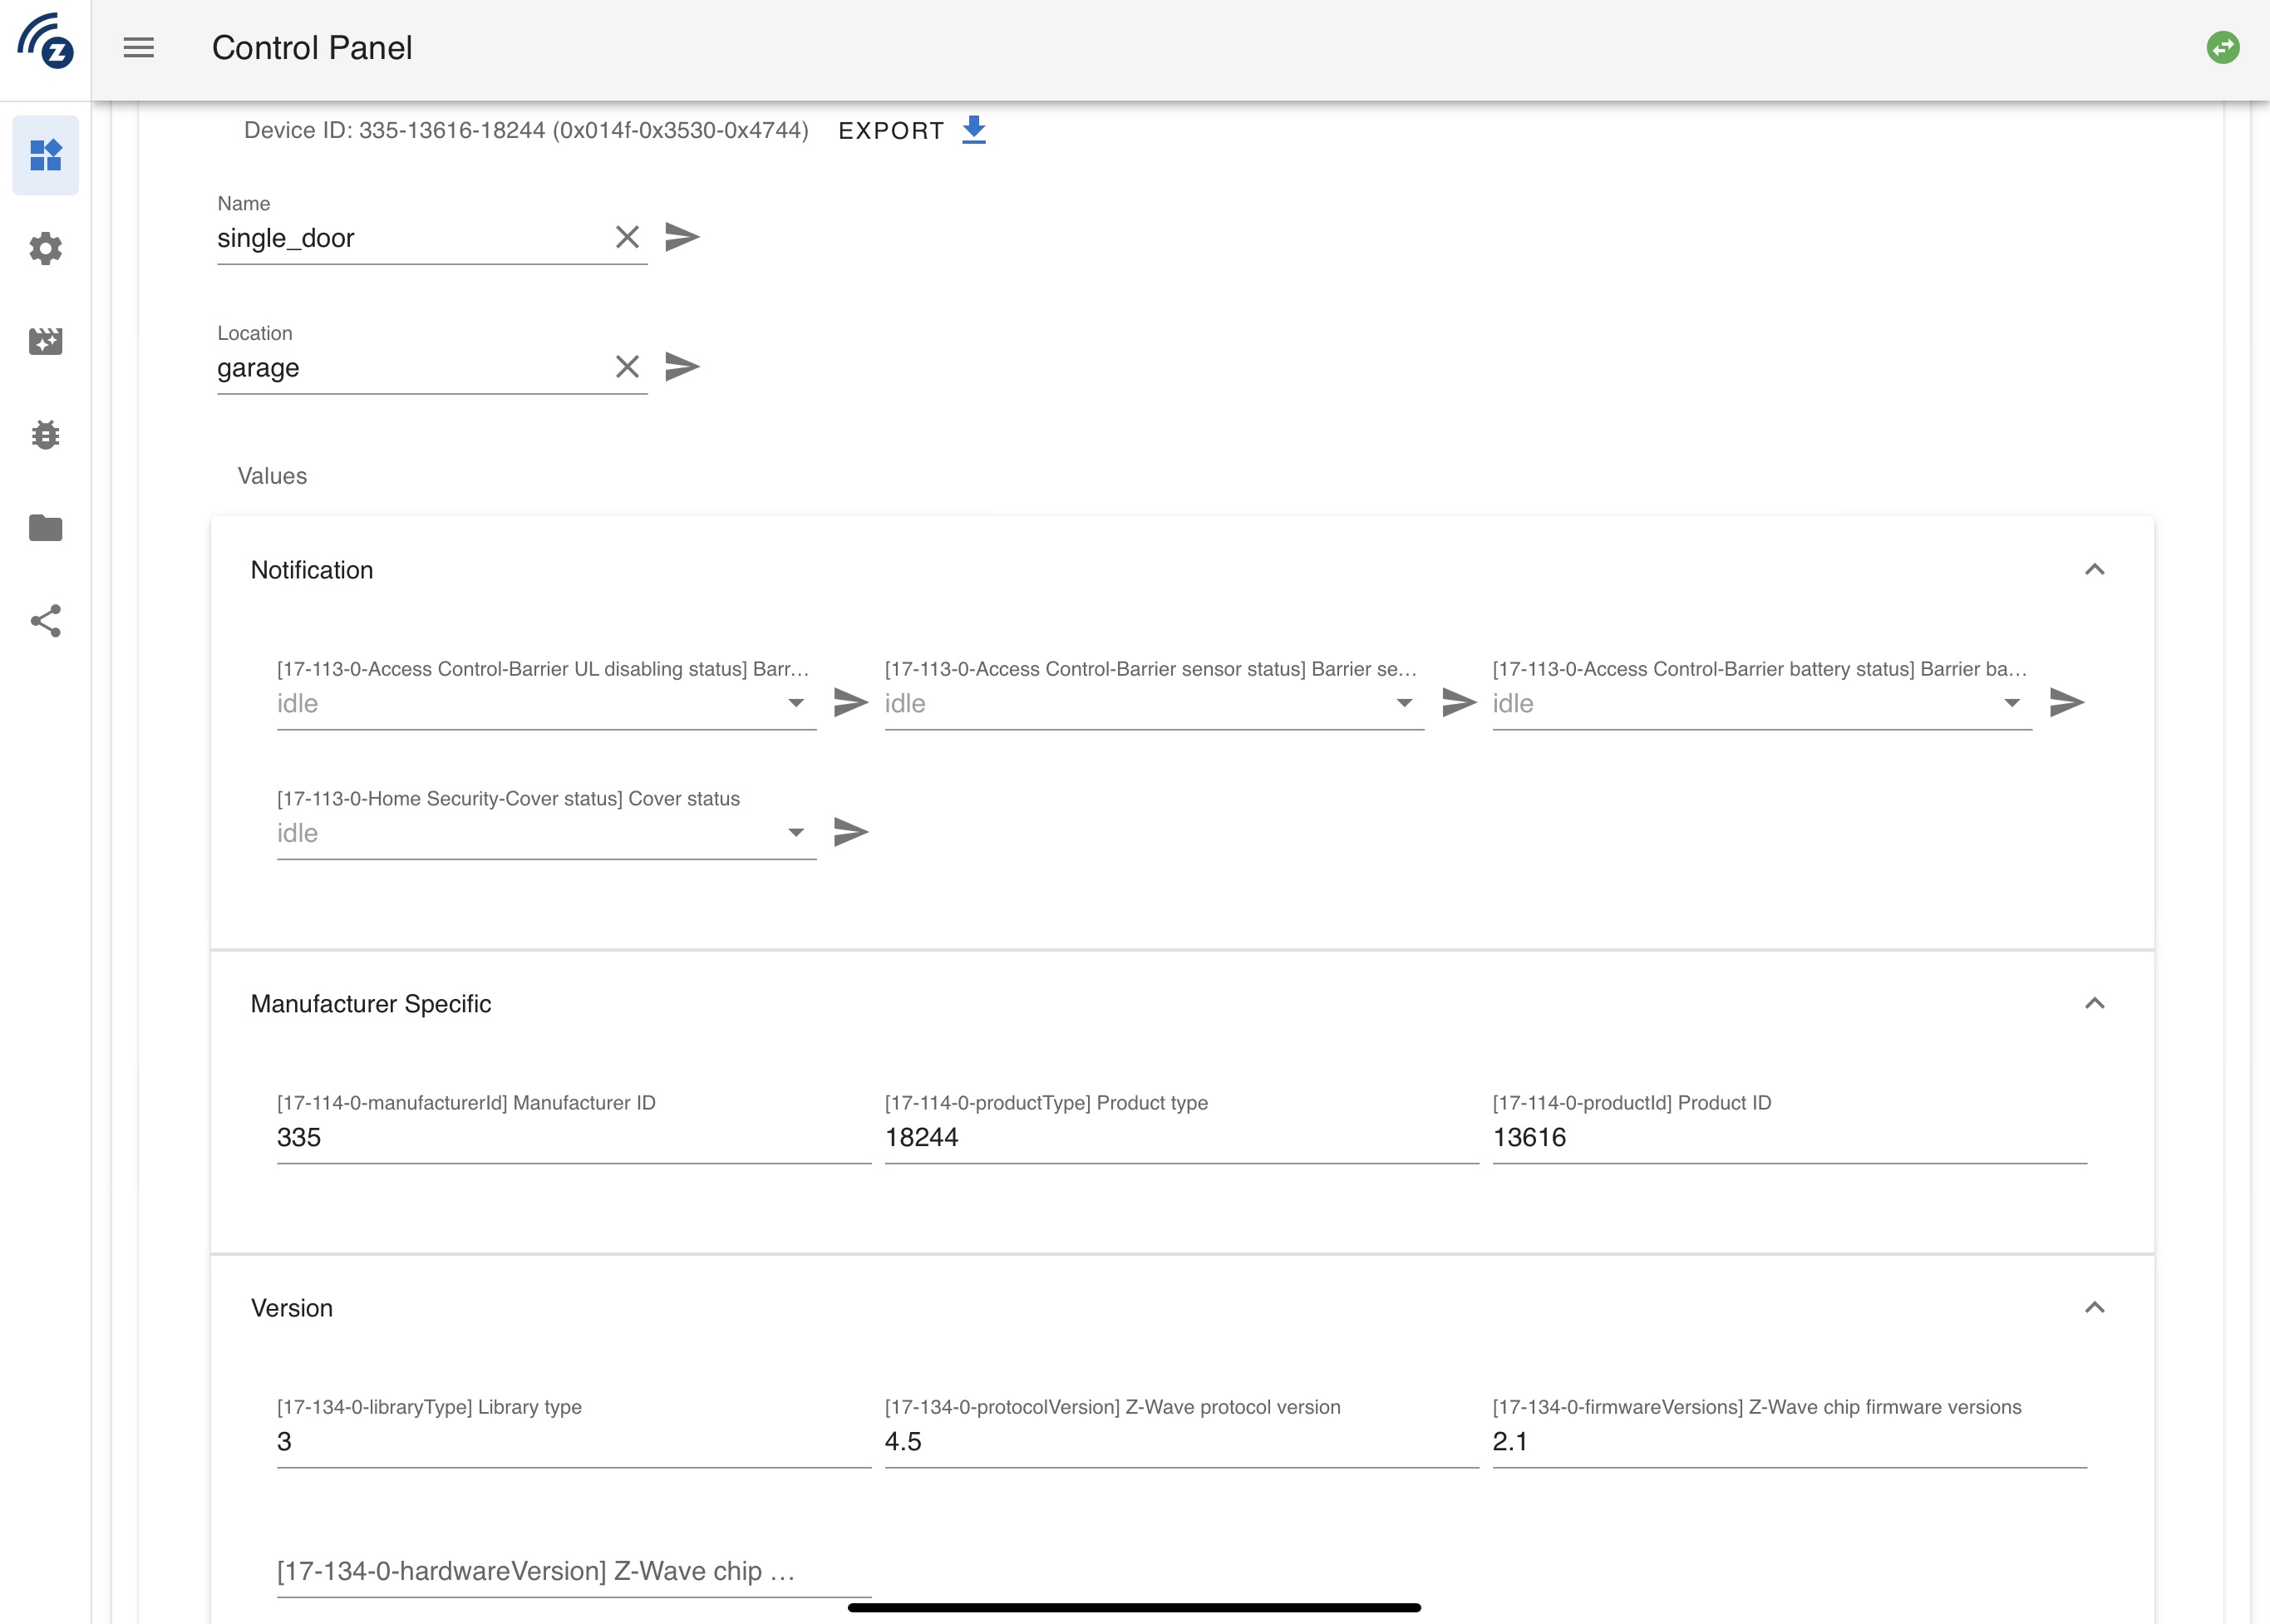
Task: Clear the Name field text
Action: click(x=627, y=237)
